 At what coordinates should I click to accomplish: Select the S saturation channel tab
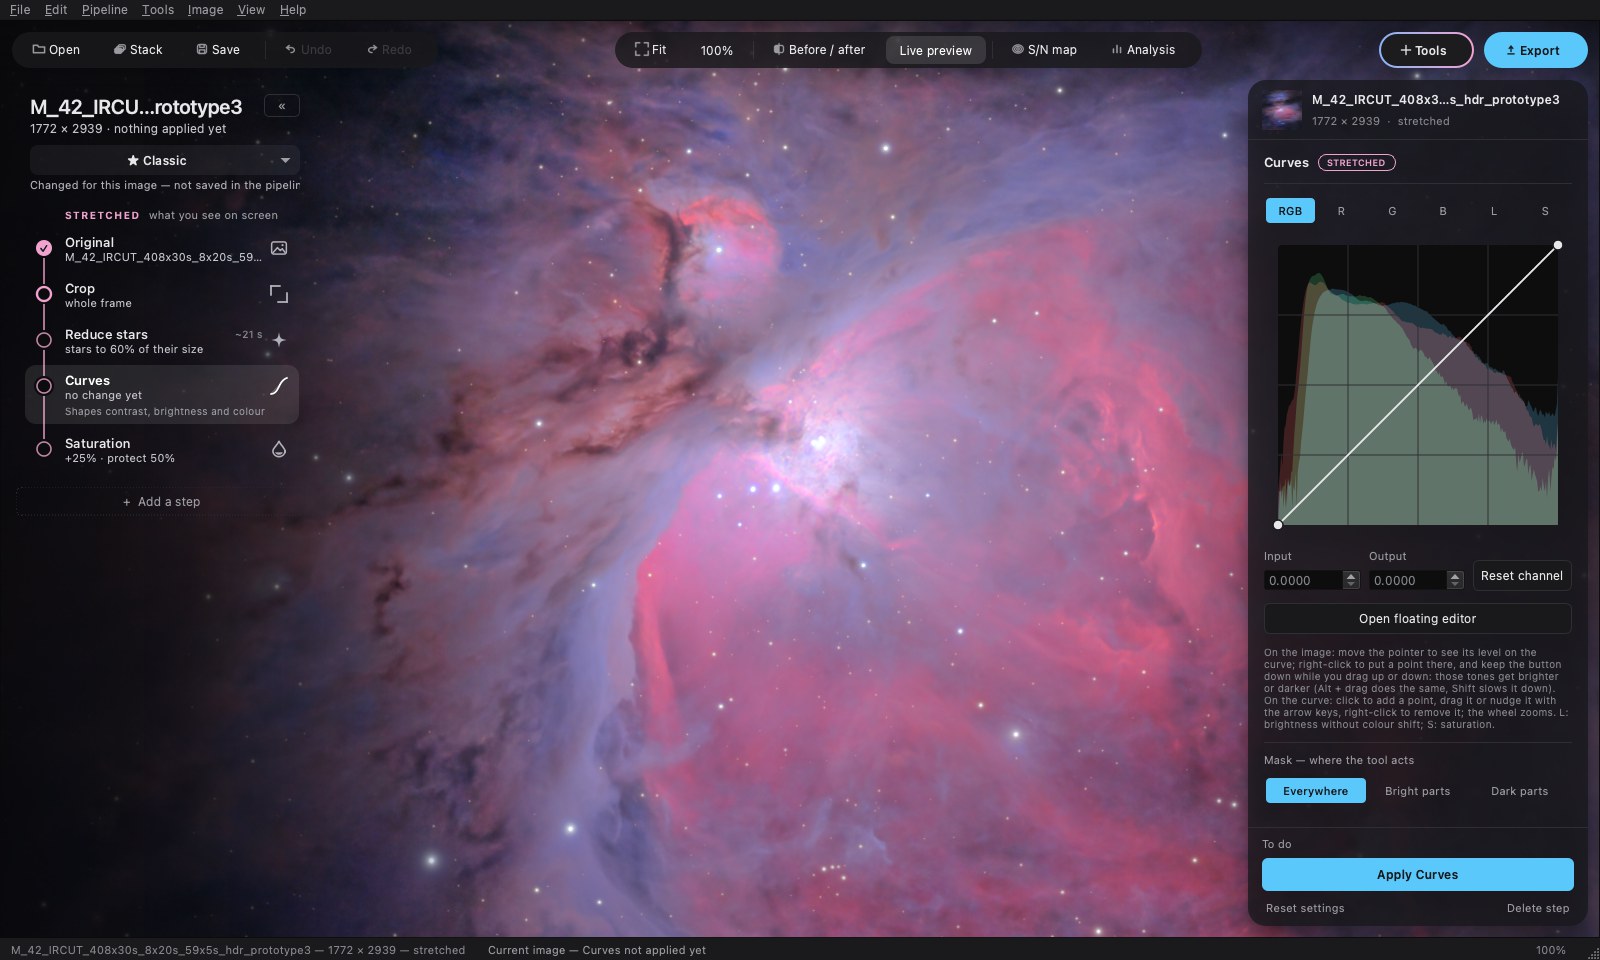(1545, 211)
